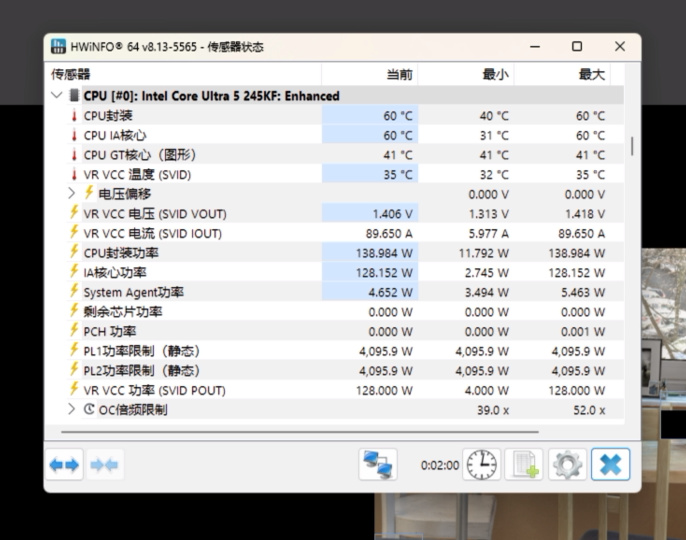Click the vertical scrollbar thumb of sensor list

632,146
